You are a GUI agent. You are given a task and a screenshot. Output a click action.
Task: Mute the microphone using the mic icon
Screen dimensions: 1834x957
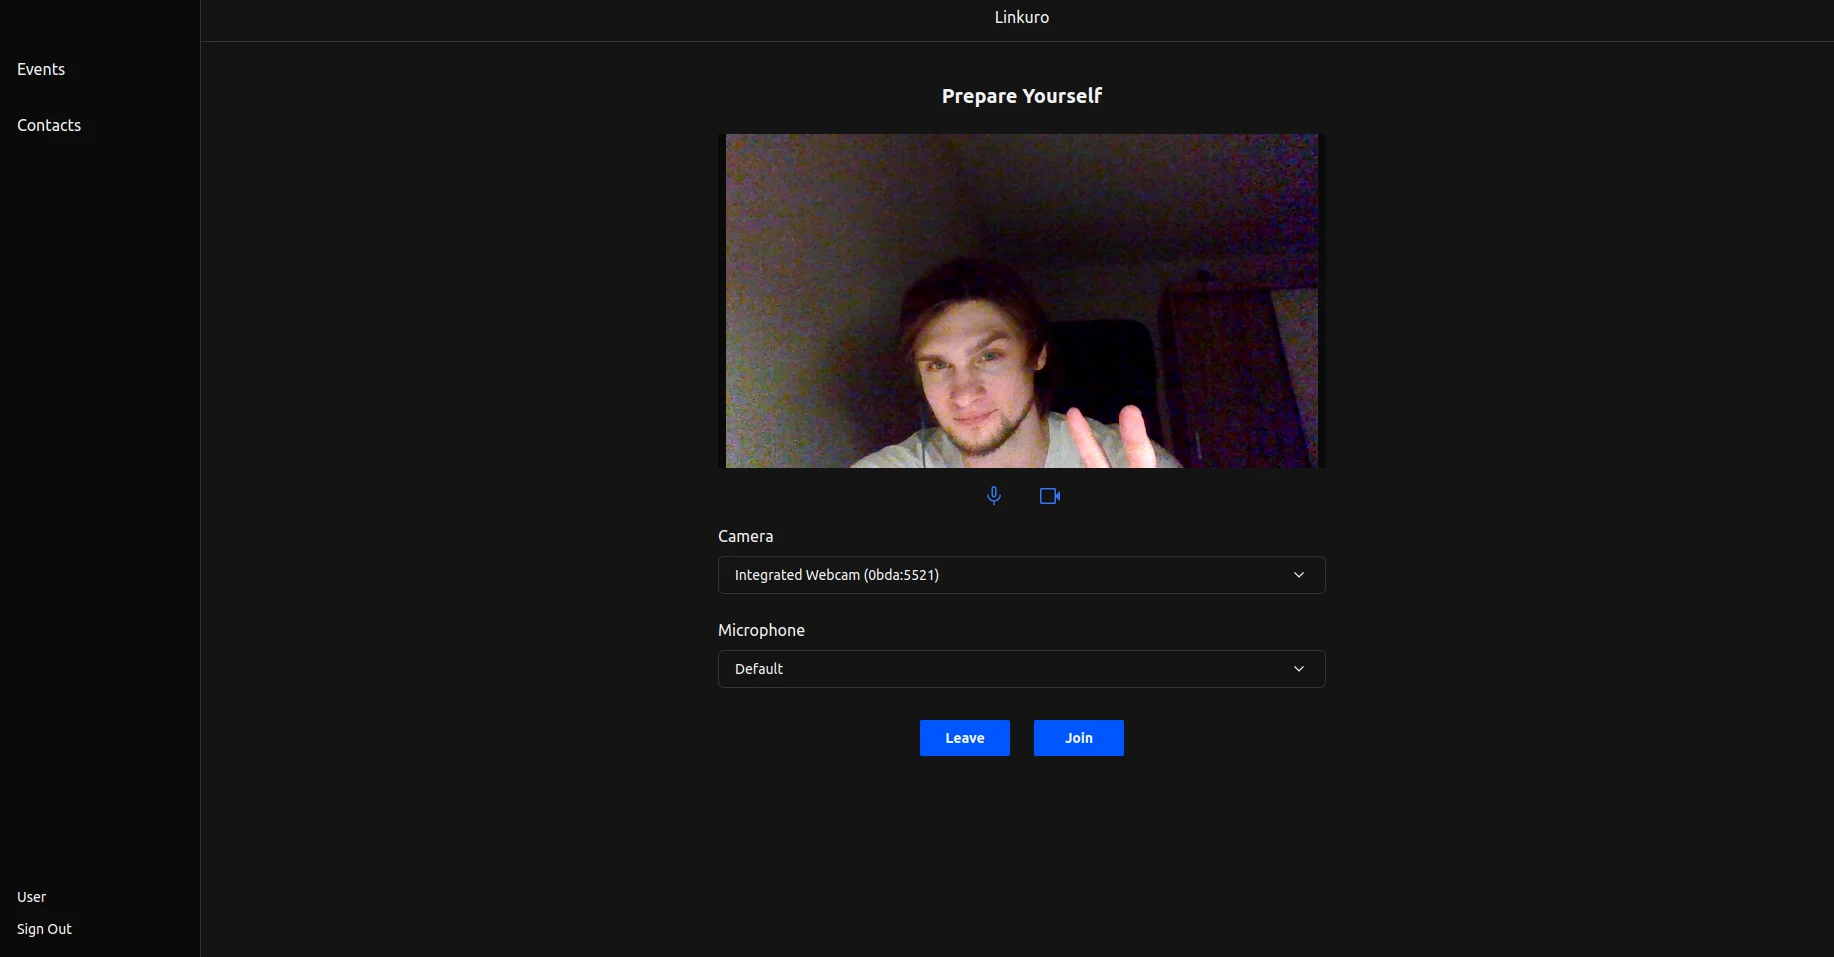pos(994,496)
